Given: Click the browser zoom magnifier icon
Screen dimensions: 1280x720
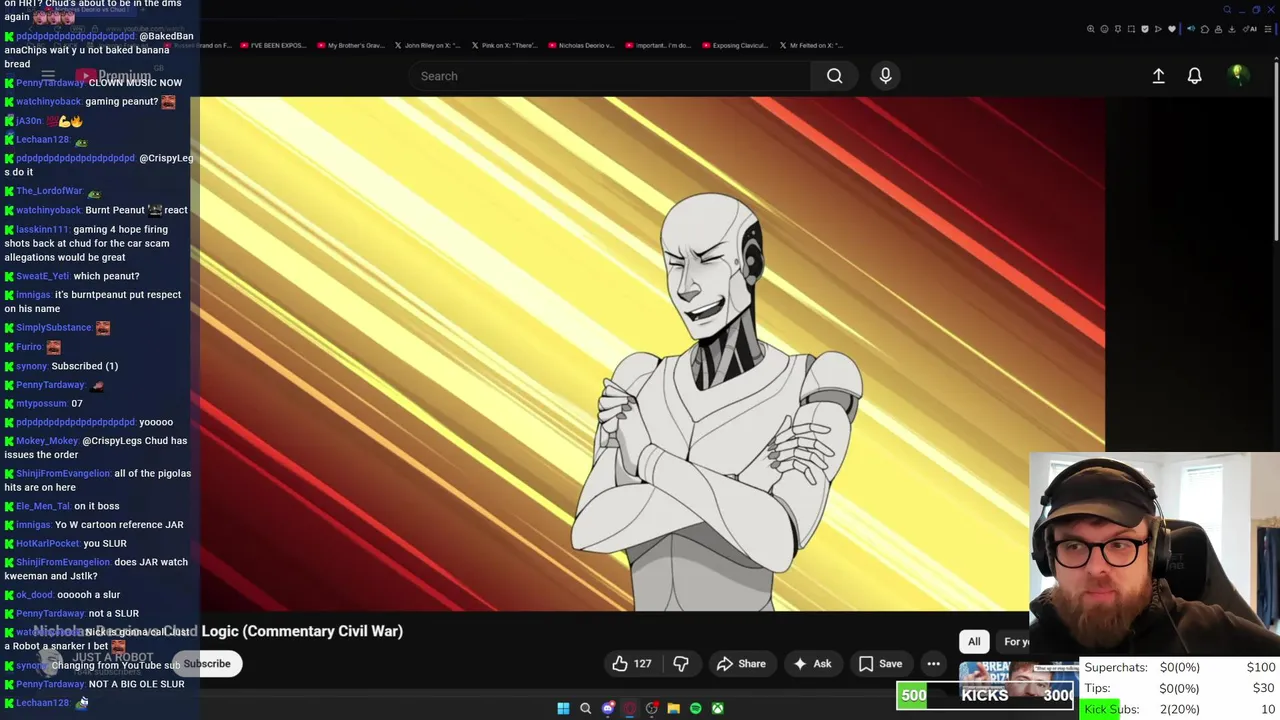Looking at the screenshot, I should pos(1091,29).
